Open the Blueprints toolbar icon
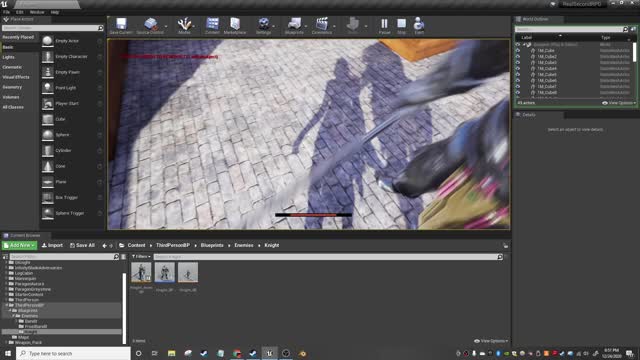Image resolution: width=640 pixels, height=360 pixels. click(294, 26)
